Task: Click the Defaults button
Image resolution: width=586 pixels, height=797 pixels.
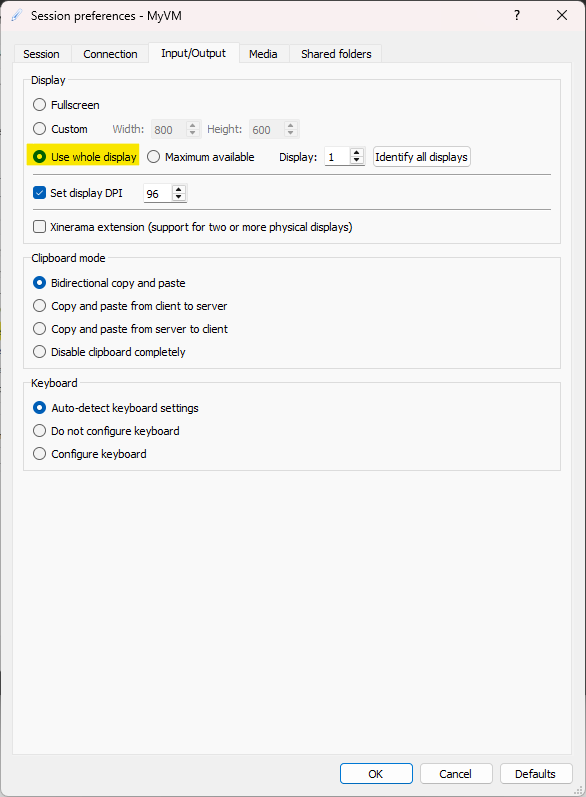Action: tap(536, 774)
